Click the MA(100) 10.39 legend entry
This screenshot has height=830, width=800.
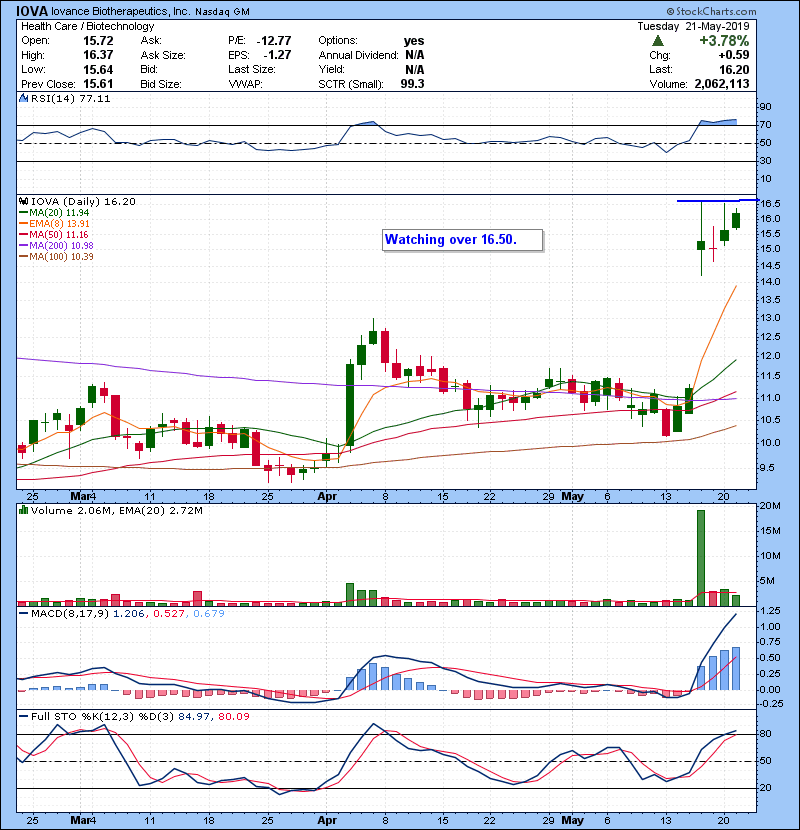click(56, 257)
